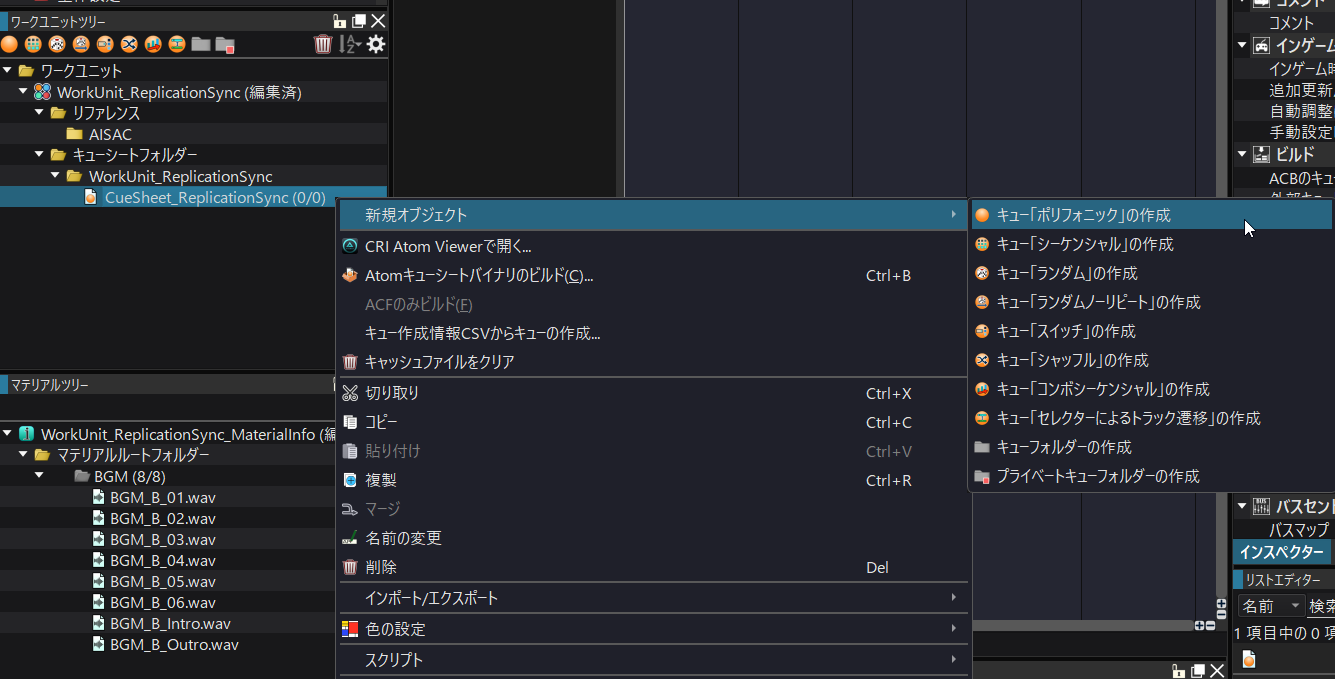The height and width of the screenshot is (679, 1335).
Task: Click the cue folder creation icon in the toolbar
Action: (200, 44)
